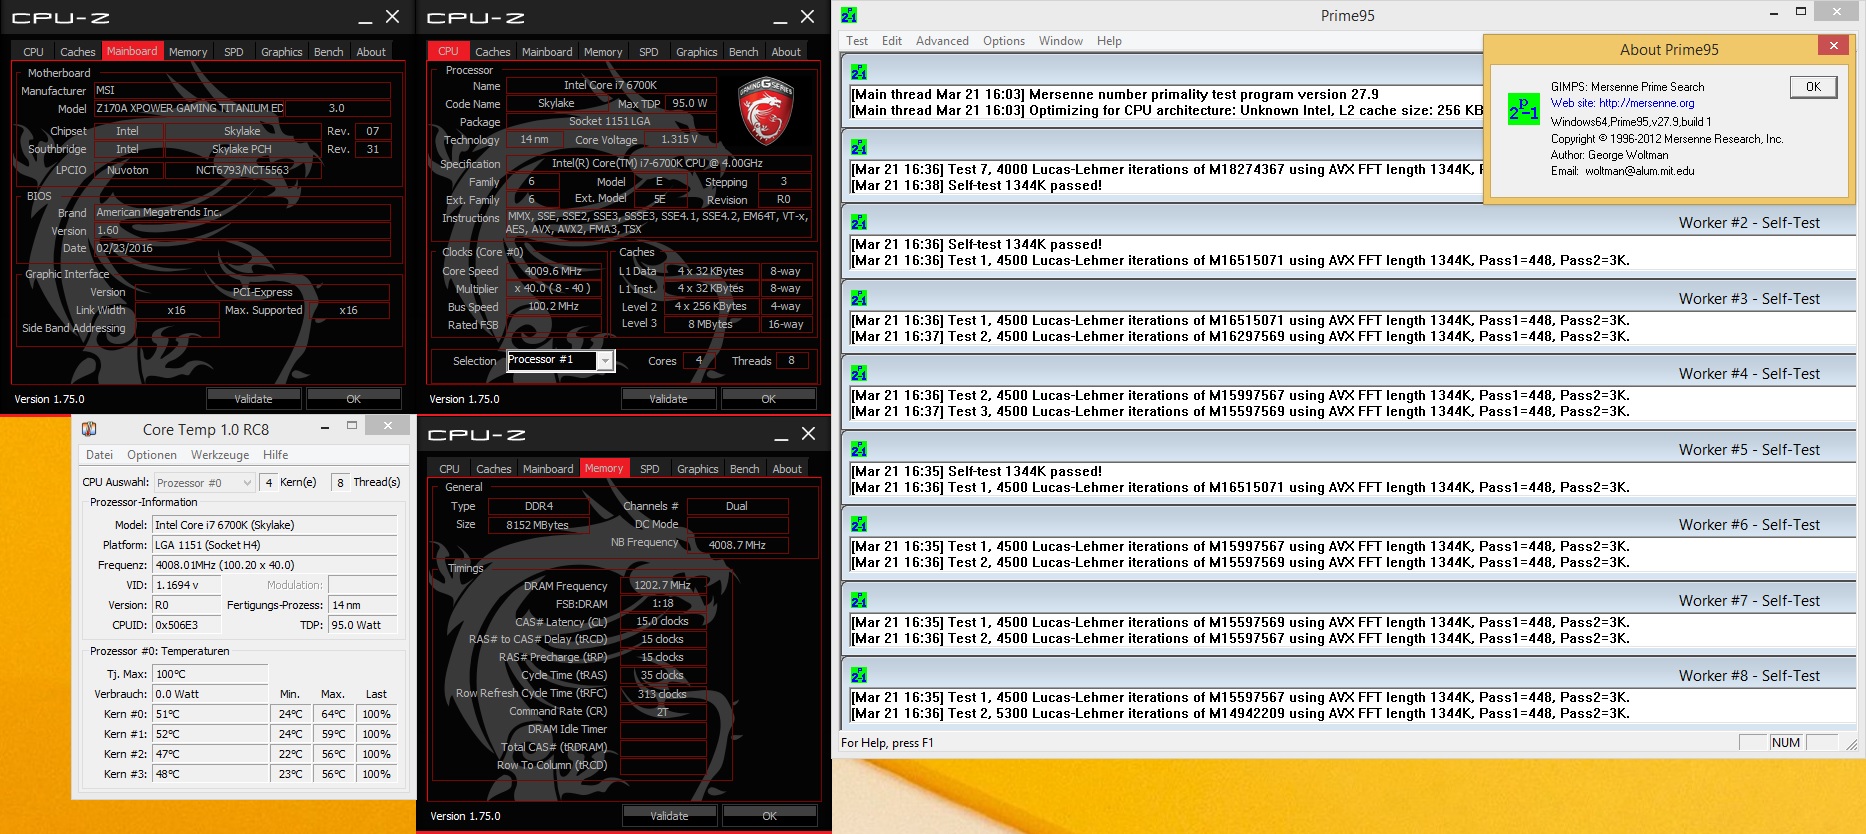Click the Worker #4 window icon

(859, 373)
